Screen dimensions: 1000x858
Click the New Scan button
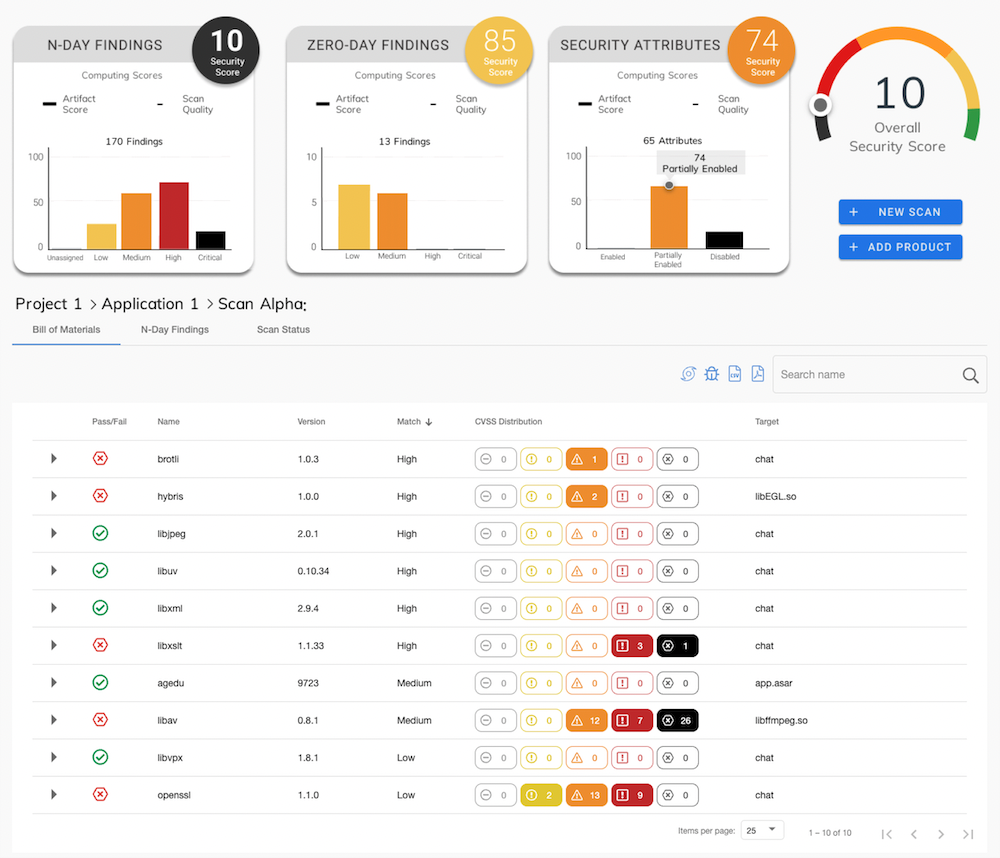pyautogui.click(x=900, y=212)
